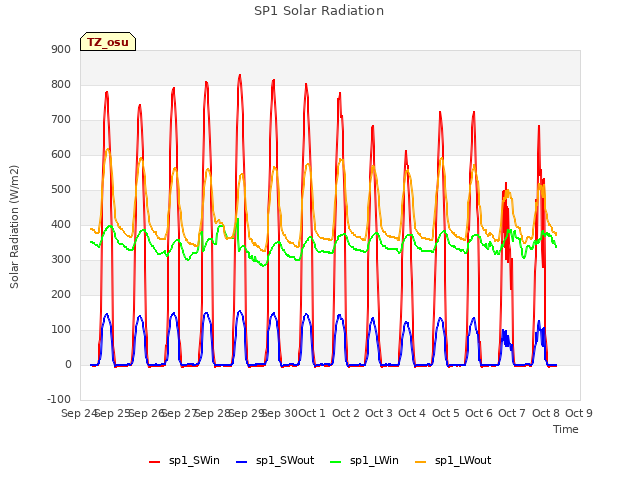Click the blue sp1_SWout legend swatch
640x480 pixels.
[x=242, y=462]
